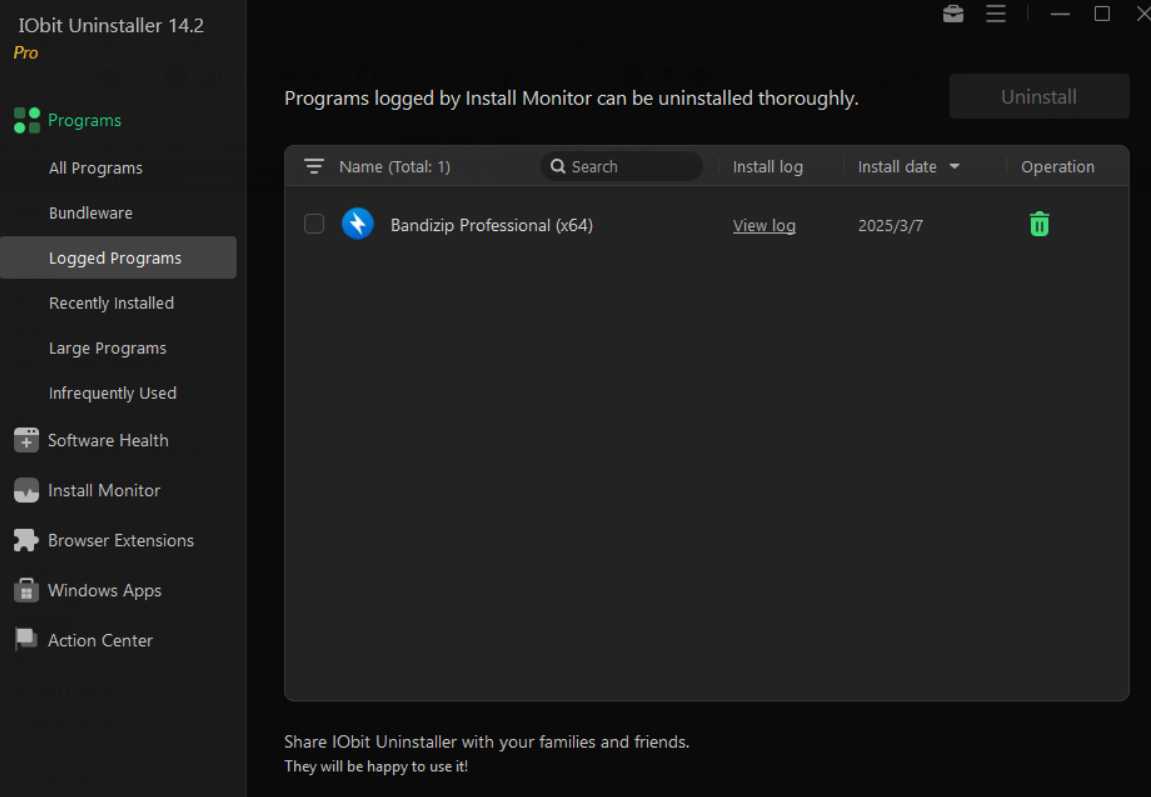Click Share IObit Uninstaller text
1151x797 pixels.
[x=487, y=742]
